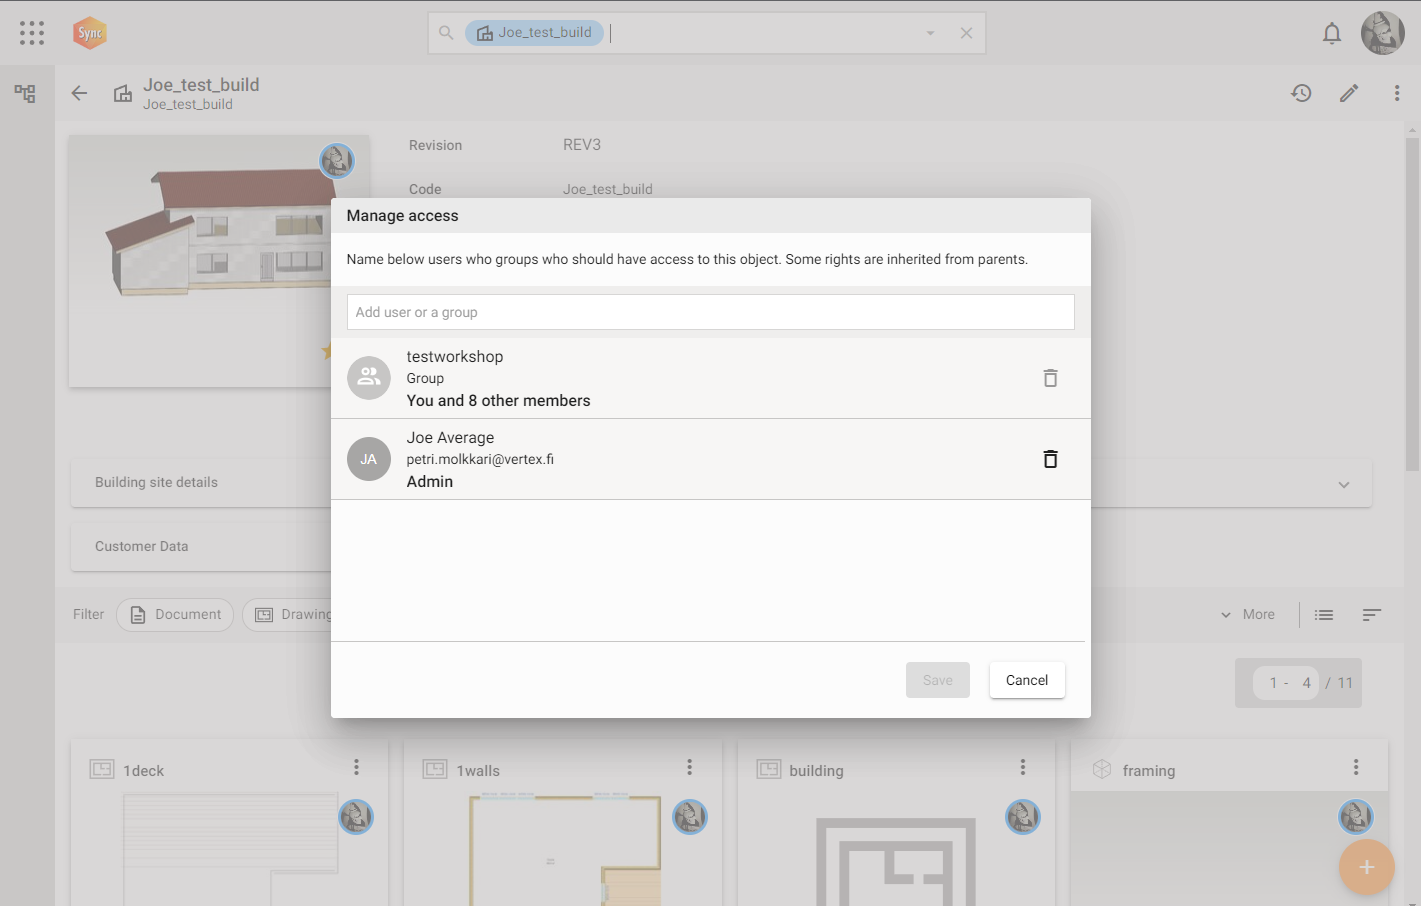
Task: Expand the More filters dropdown
Action: coord(1248,615)
